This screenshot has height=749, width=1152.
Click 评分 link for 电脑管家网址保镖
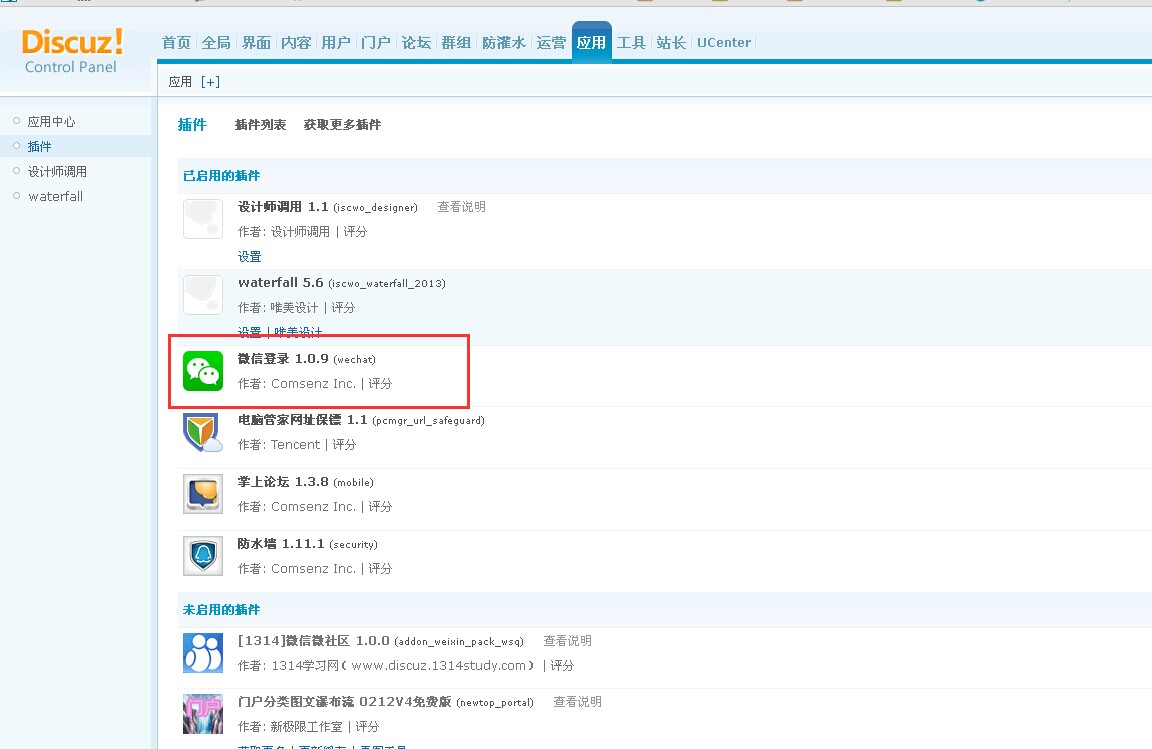point(344,445)
